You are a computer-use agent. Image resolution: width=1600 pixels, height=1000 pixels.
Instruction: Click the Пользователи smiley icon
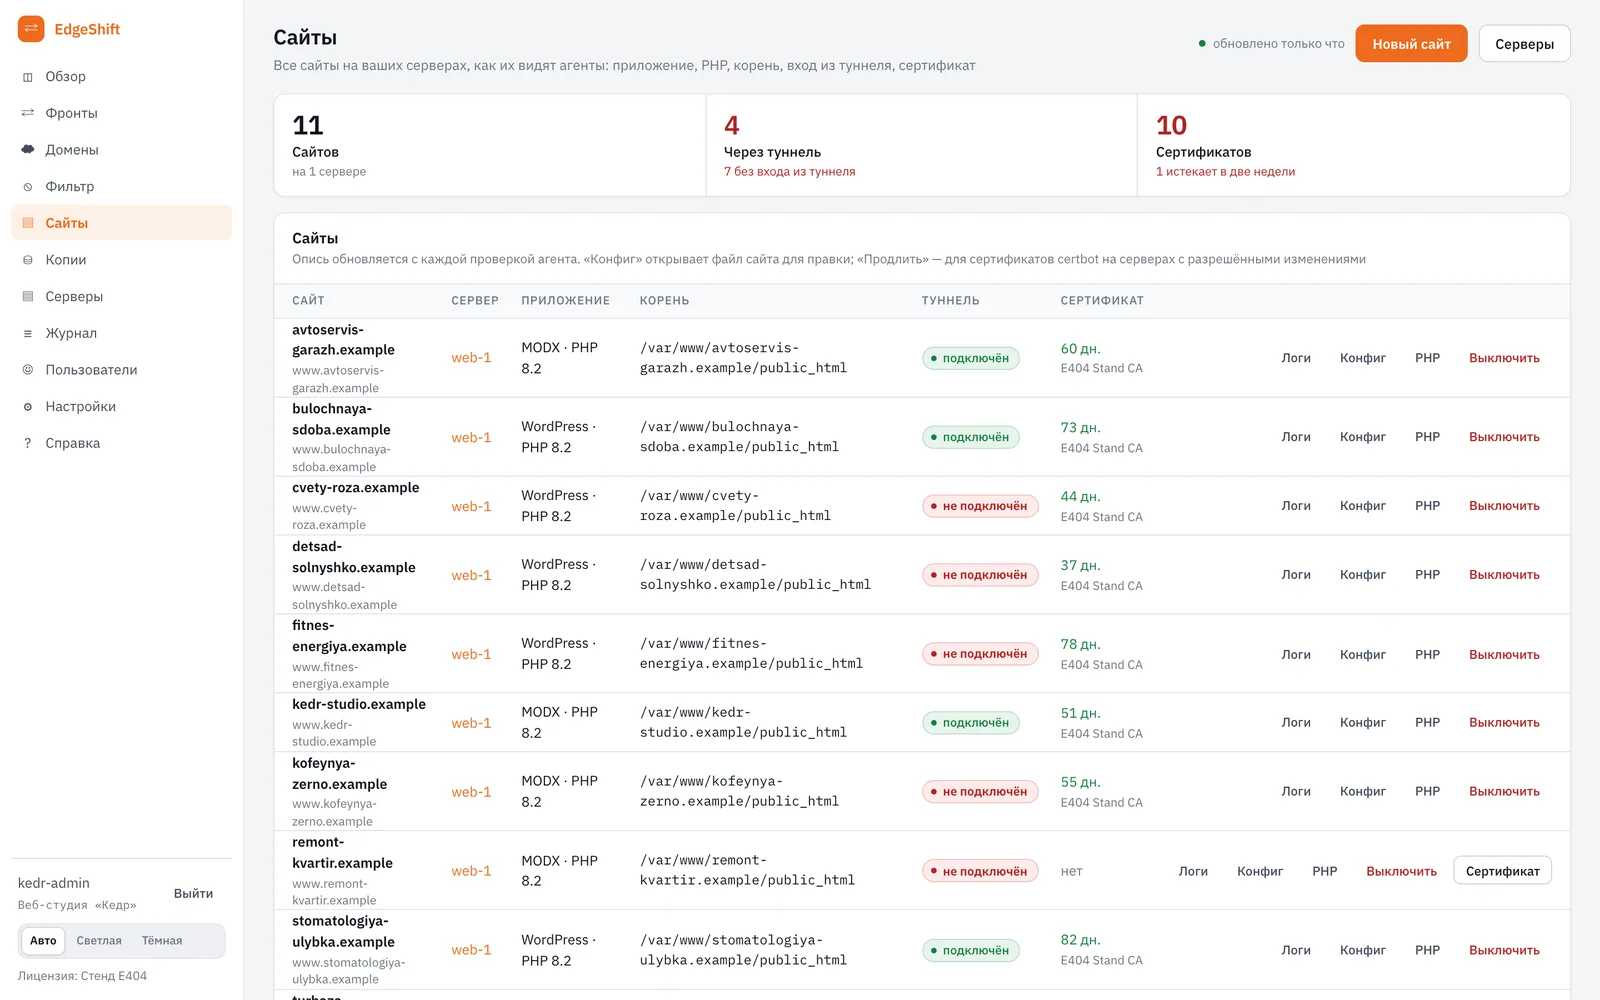point(28,370)
